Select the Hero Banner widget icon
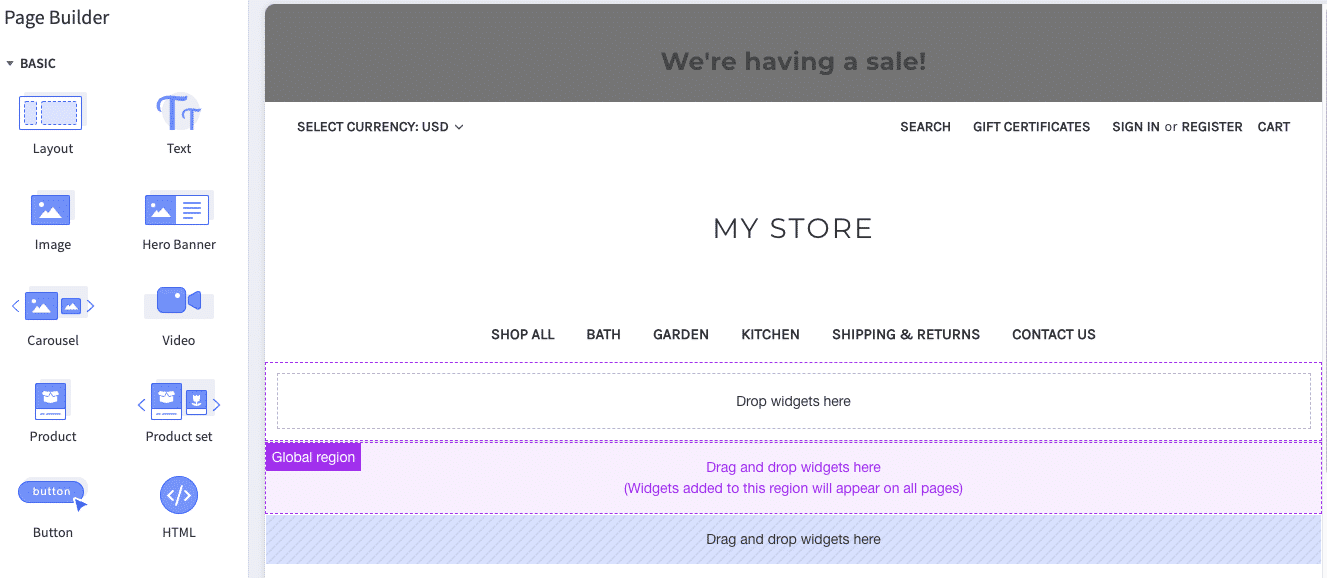The height and width of the screenshot is (578, 1327). point(178,208)
